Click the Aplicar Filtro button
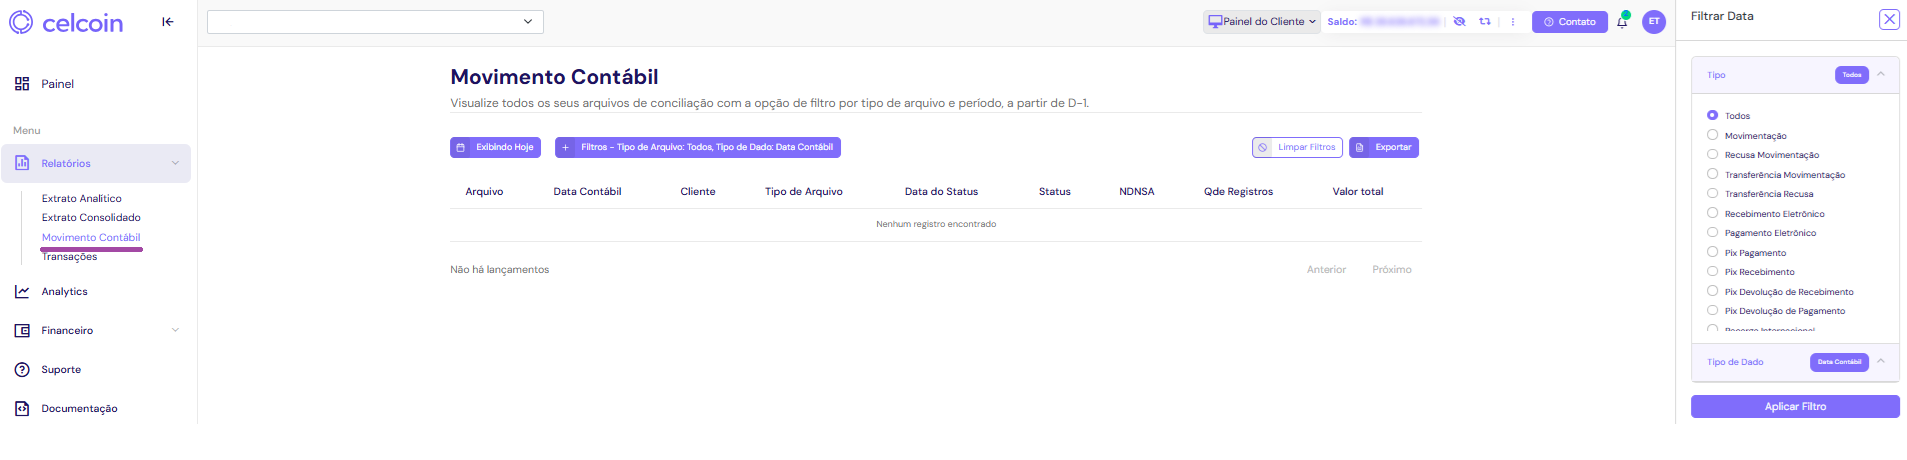Viewport: 1907px width, 460px height. (1795, 407)
